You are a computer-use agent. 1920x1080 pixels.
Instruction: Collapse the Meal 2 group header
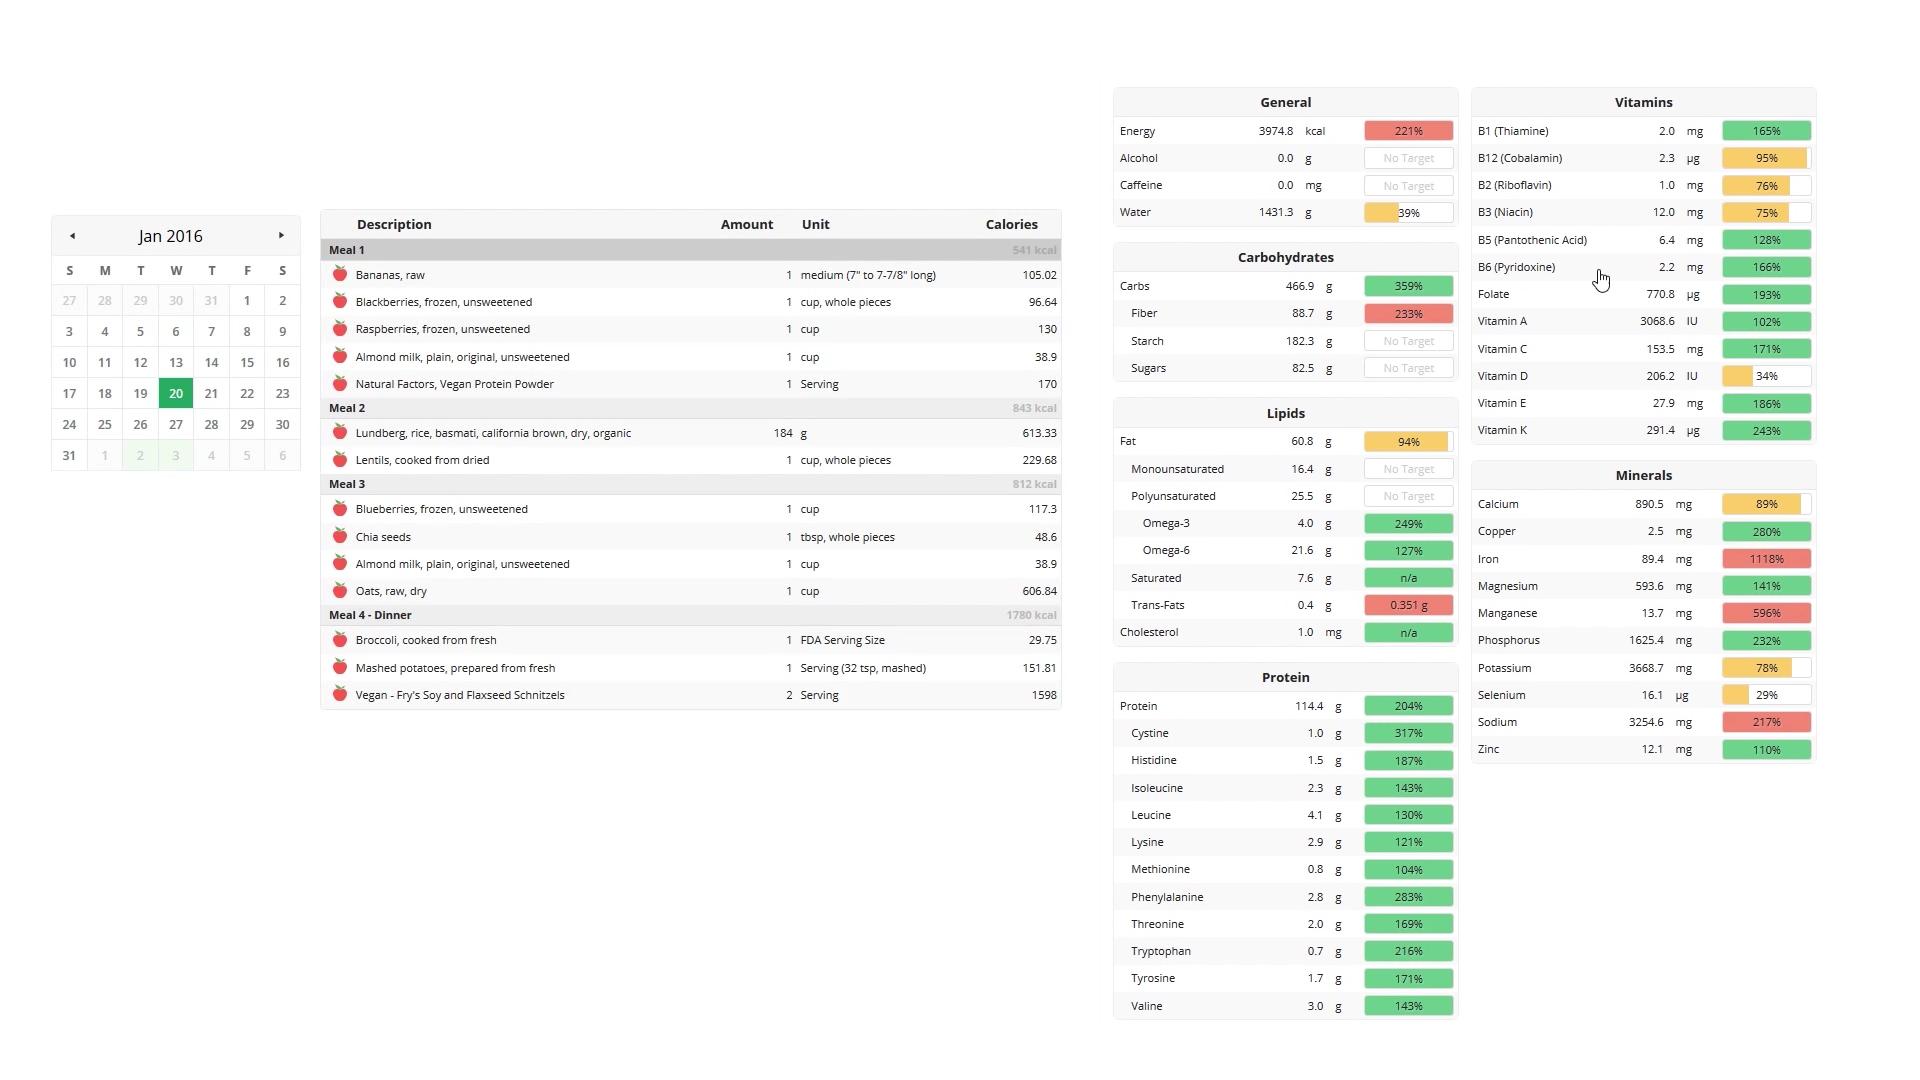[x=347, y=408]
